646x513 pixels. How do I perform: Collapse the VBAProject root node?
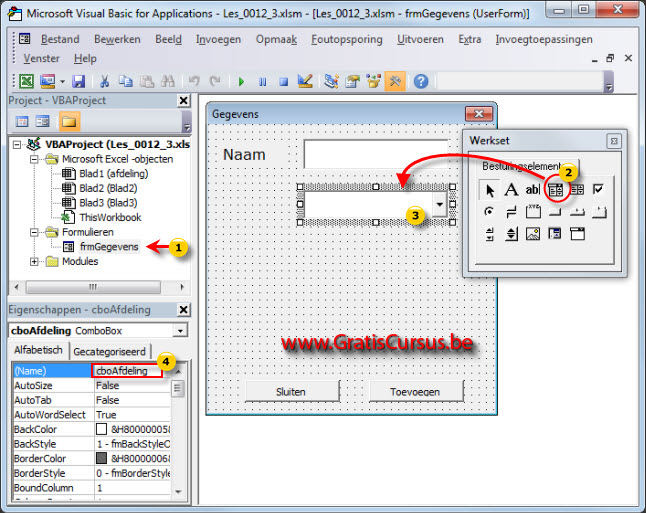point(17,145)
